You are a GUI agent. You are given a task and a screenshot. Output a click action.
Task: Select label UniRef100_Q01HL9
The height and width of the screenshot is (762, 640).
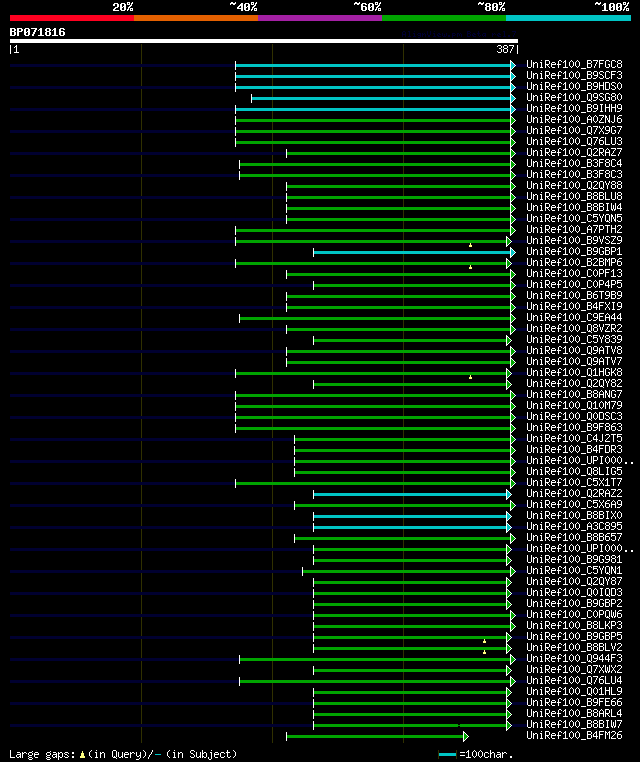pos(574,692)
